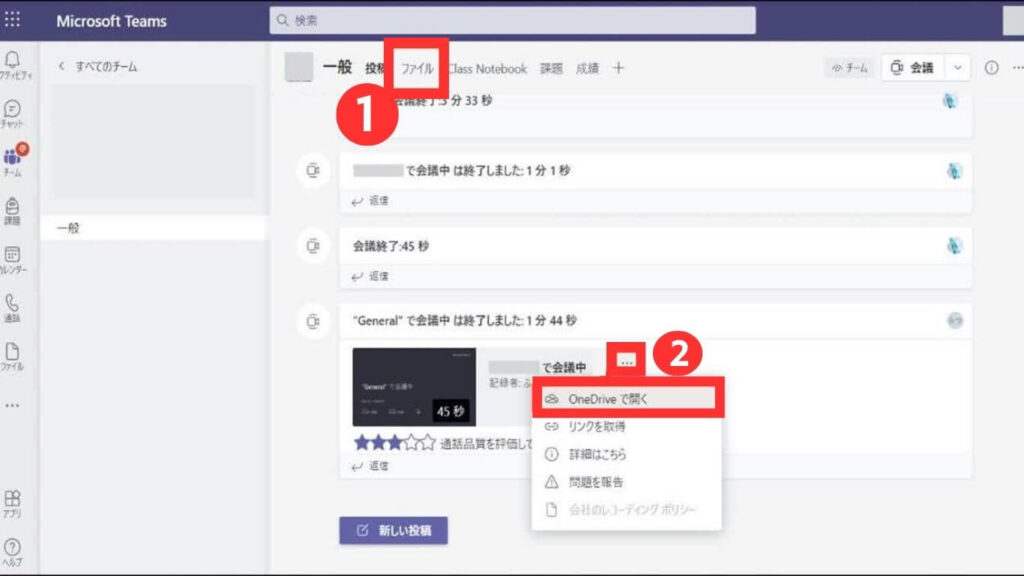Open the Activity feed in the sidebar
1024x576 pixels.
(x=15, y=63)
